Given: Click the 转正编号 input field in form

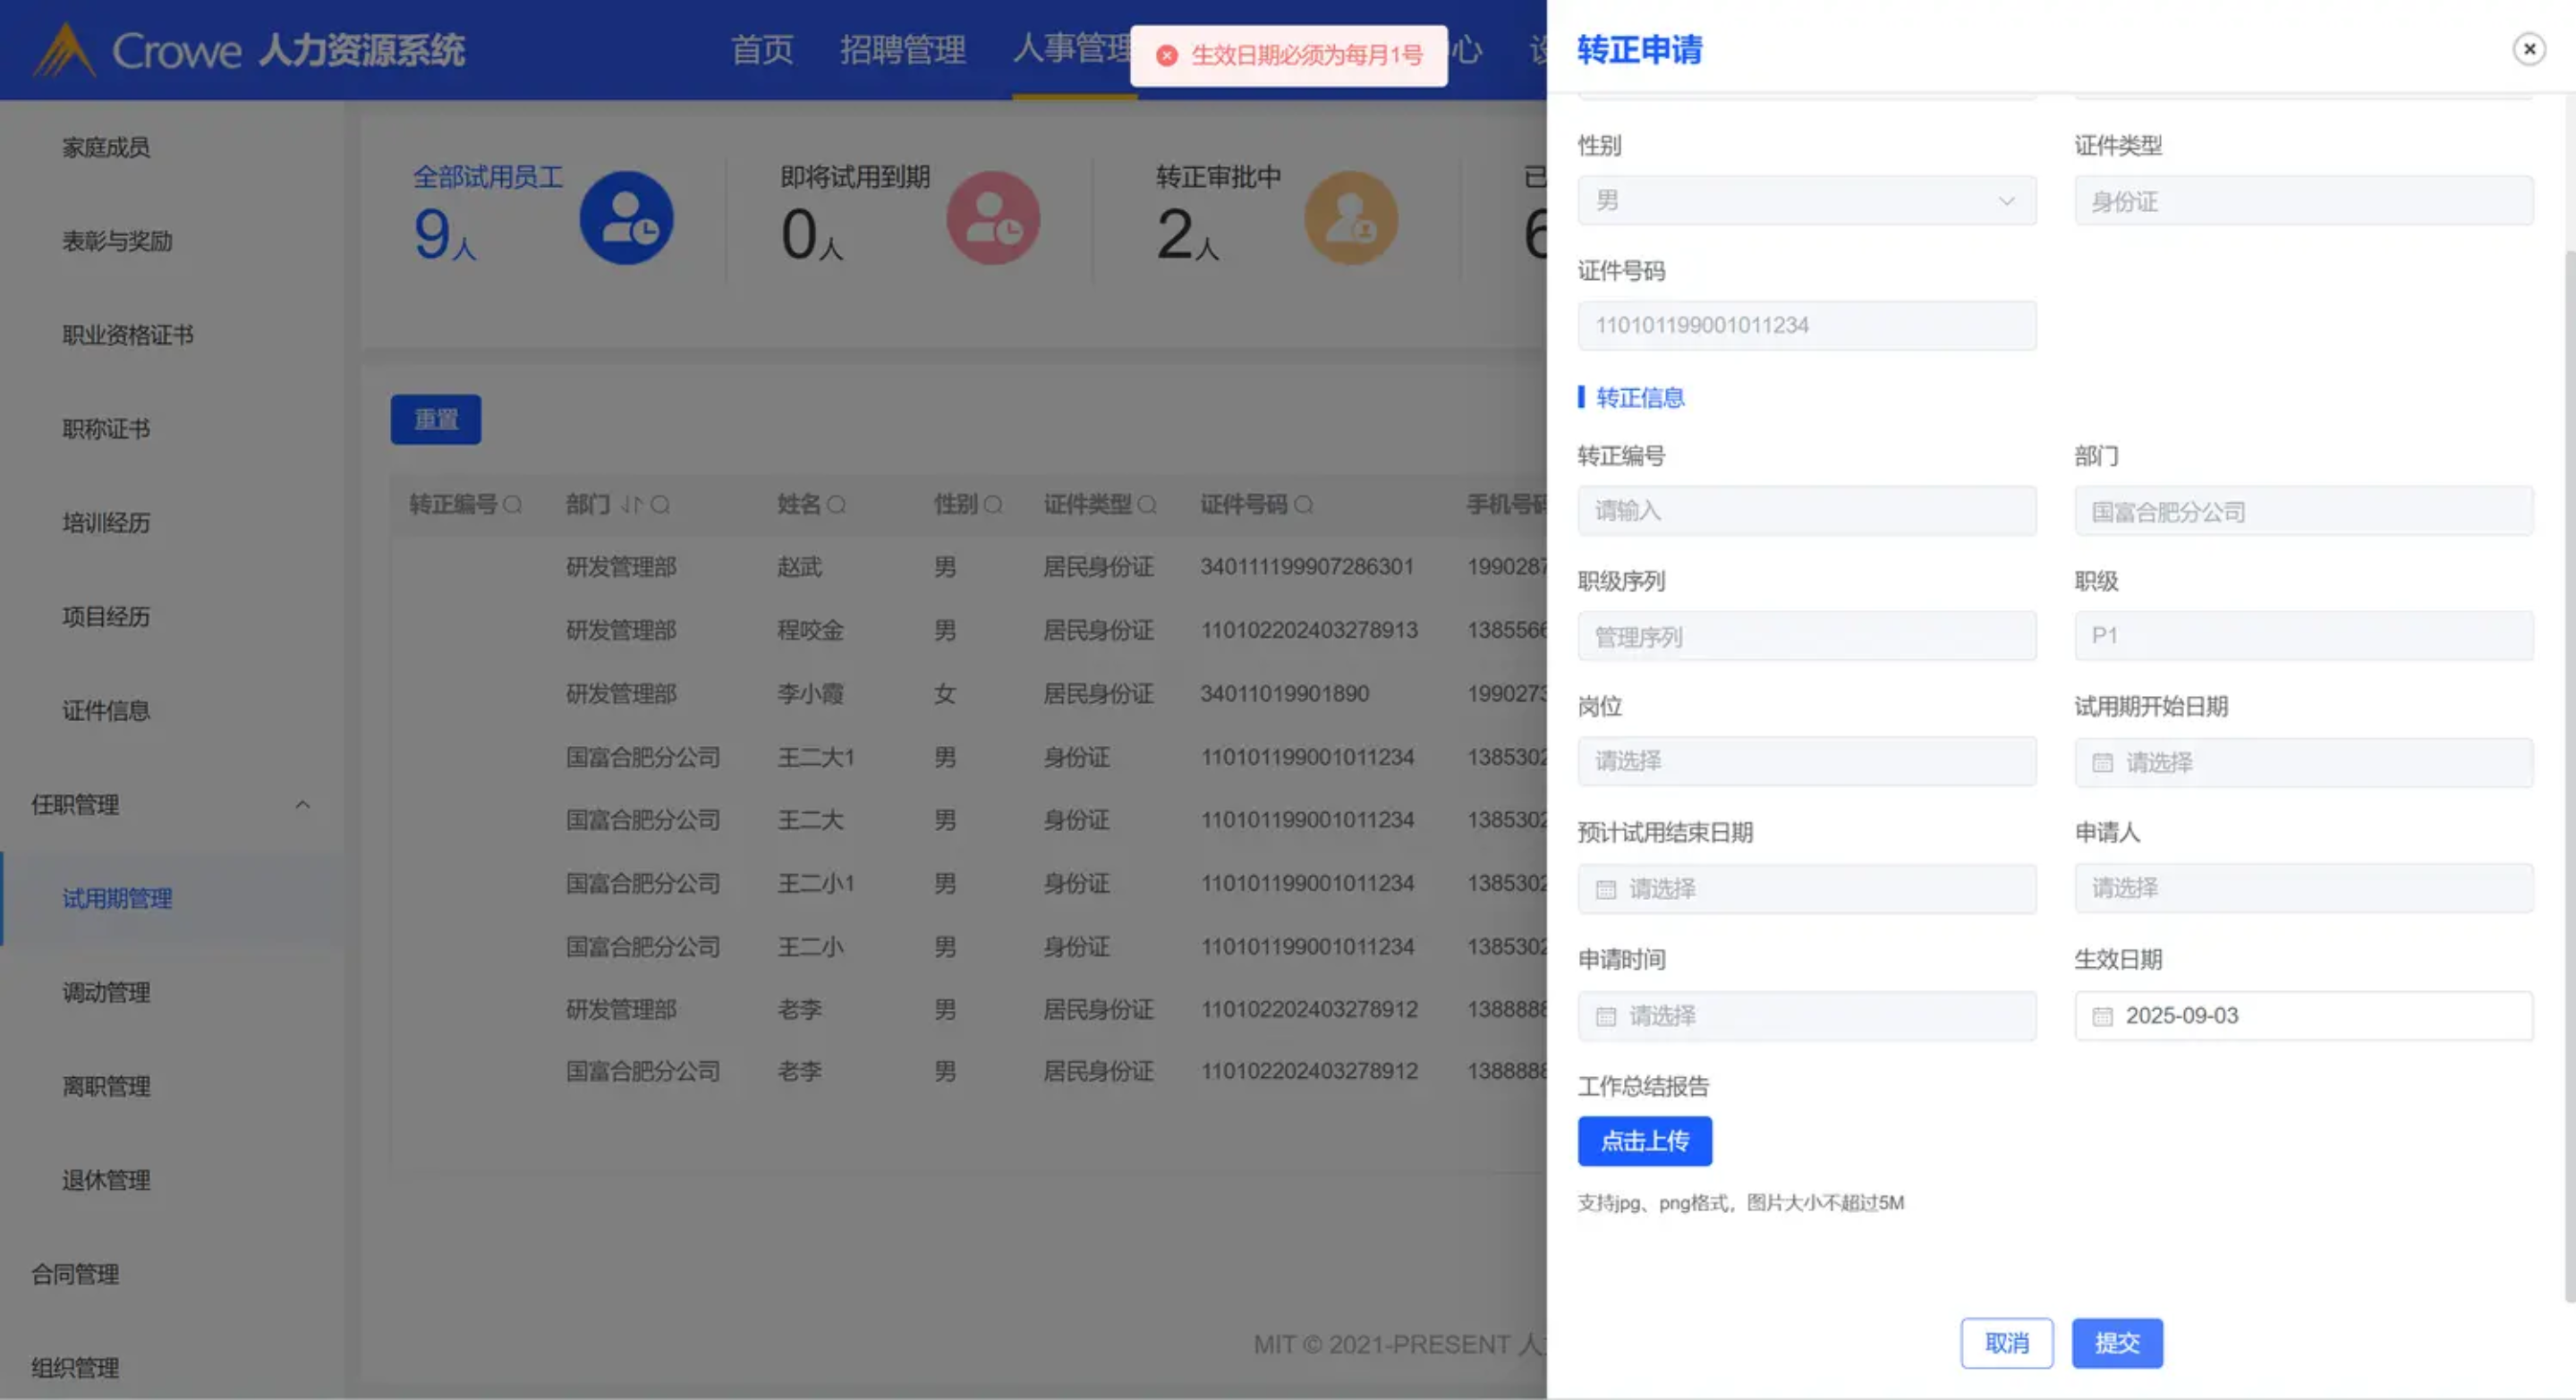Looking at the screenshot, I should click(1806, 511).
